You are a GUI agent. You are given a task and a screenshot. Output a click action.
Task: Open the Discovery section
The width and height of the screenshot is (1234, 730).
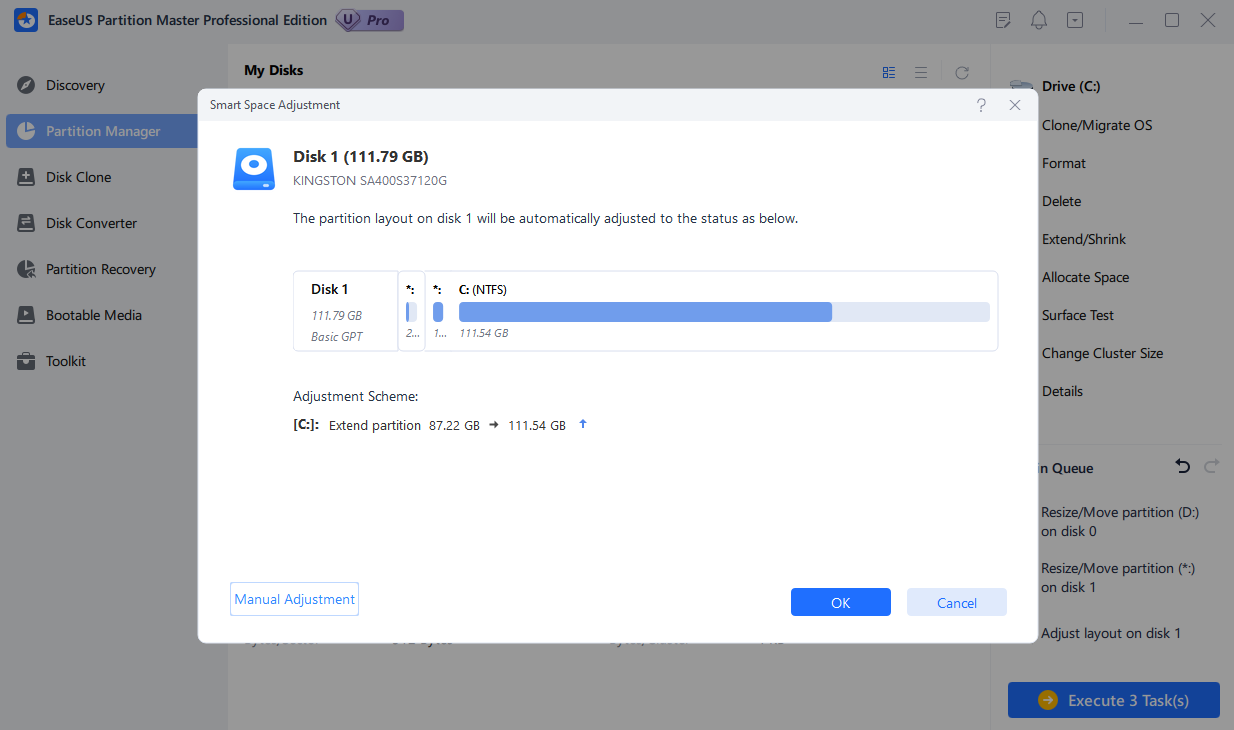click(x=75, y=86)
